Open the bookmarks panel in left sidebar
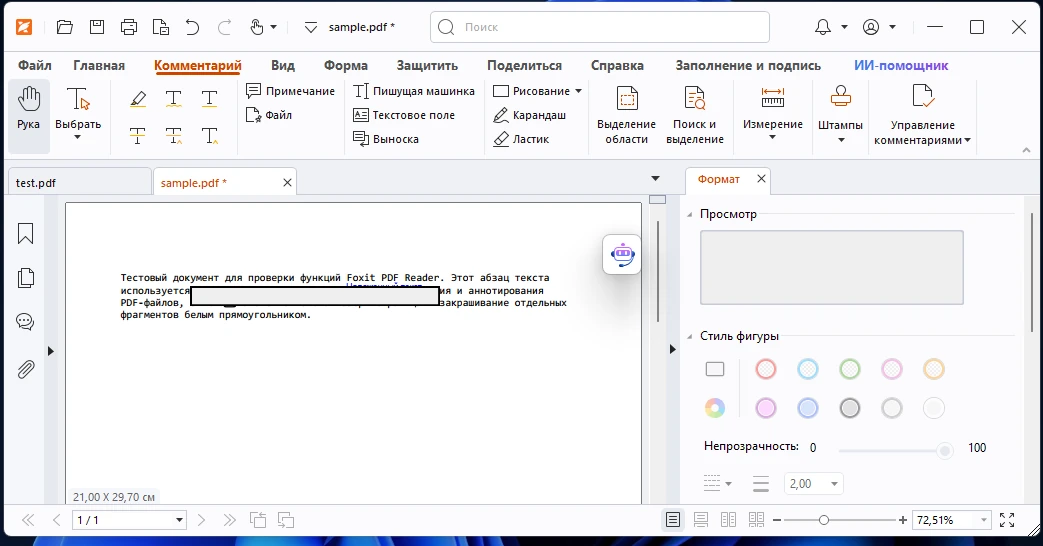 pyautogui.click(x=25, y=233)
